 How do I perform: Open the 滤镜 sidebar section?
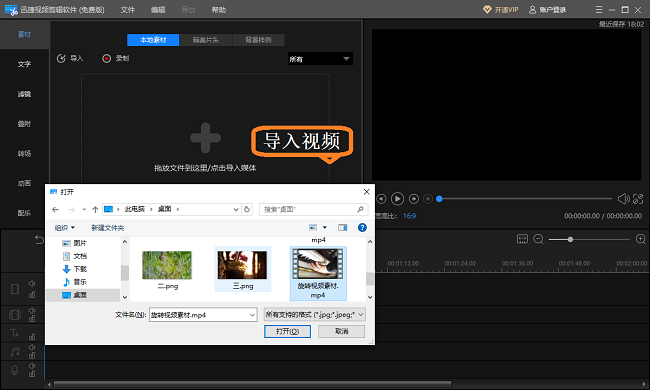click(x=24, y=94)
